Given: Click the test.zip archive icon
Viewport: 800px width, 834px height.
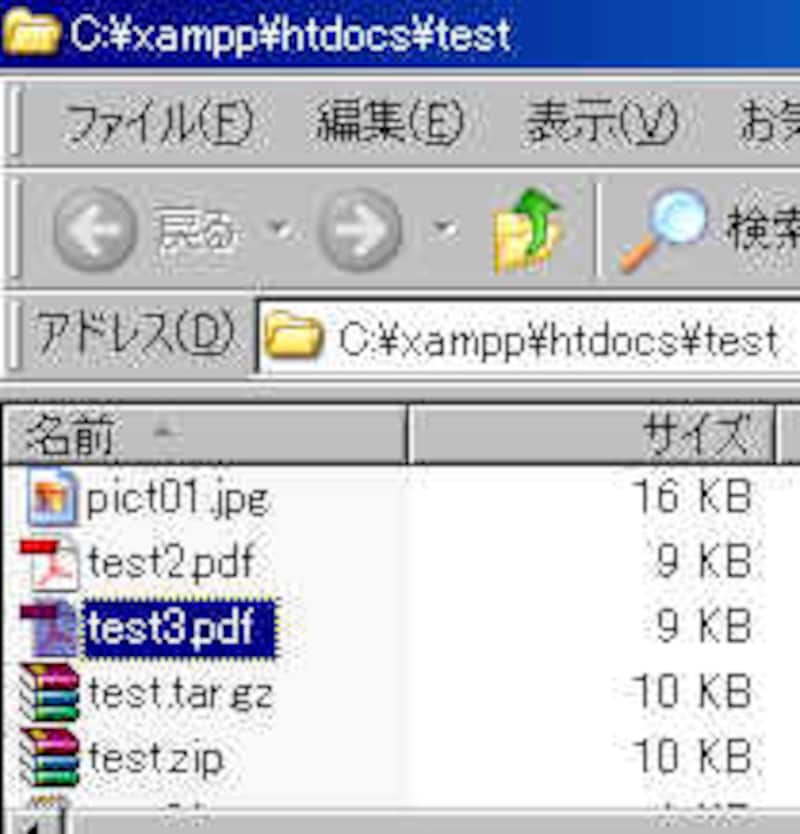Looking at the screenshot, I should [x=49, y=757].
